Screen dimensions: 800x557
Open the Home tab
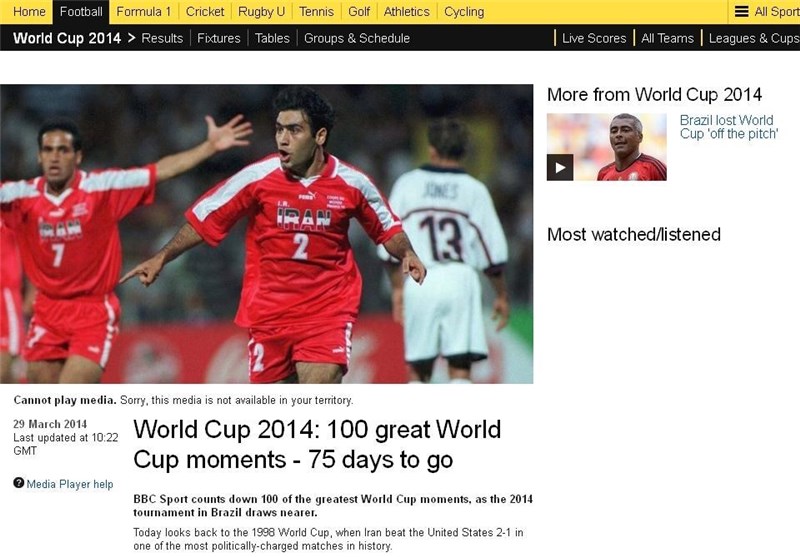pyautogui.click(x=29, y=12)
